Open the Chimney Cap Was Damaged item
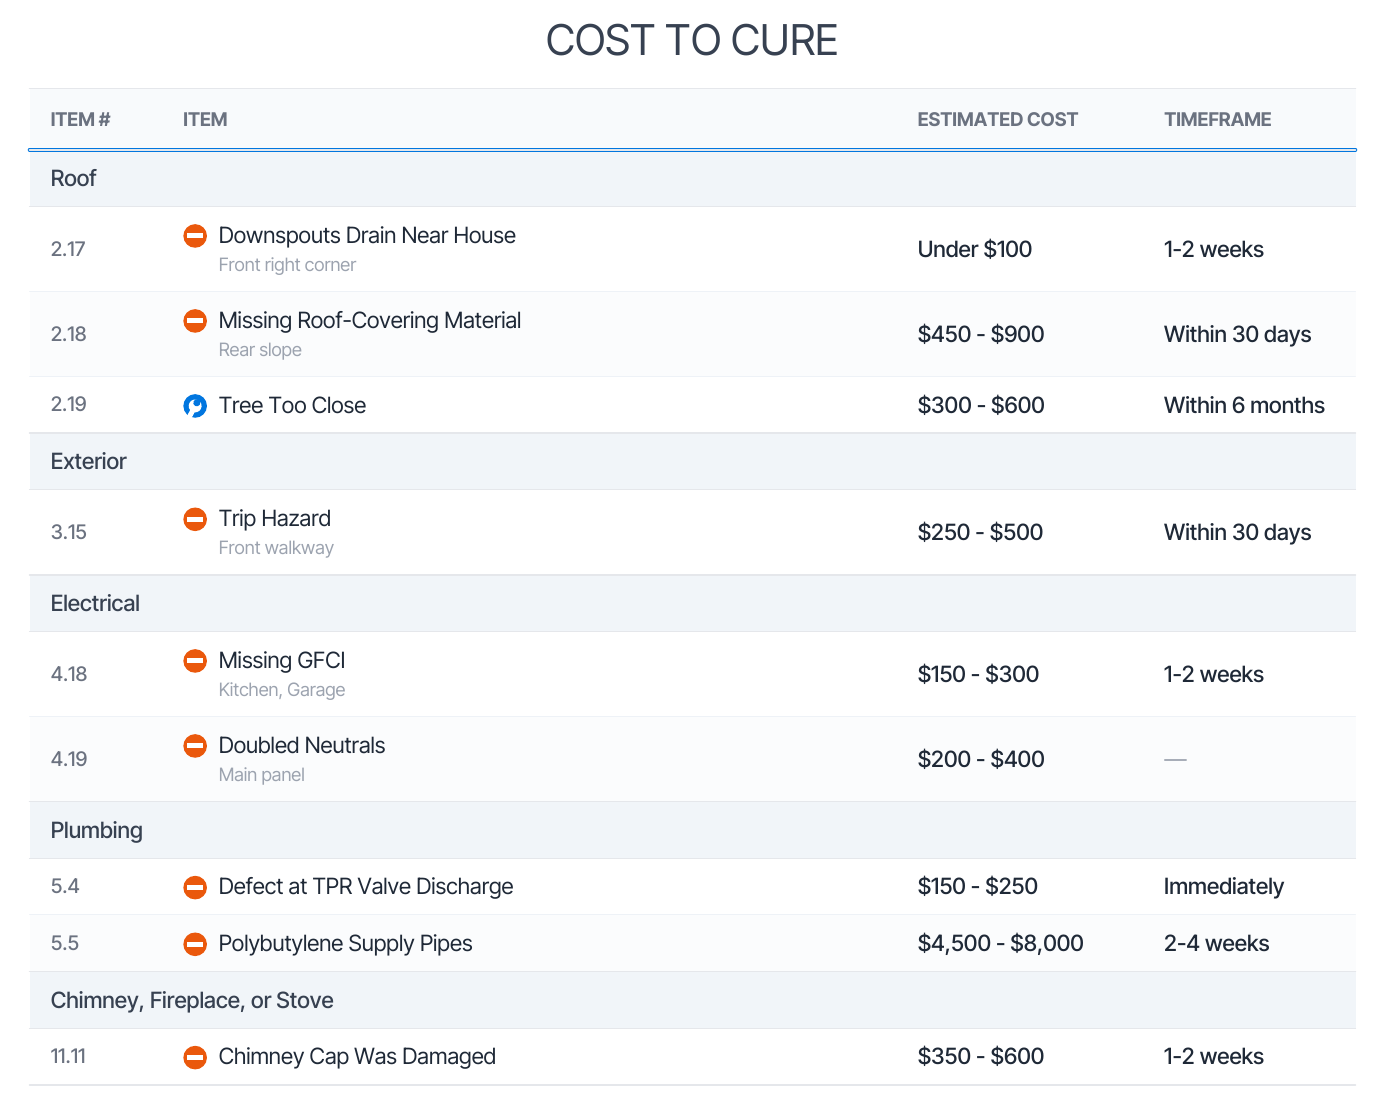Viewport: 1385px width, 1117px height. [357, 1057]
